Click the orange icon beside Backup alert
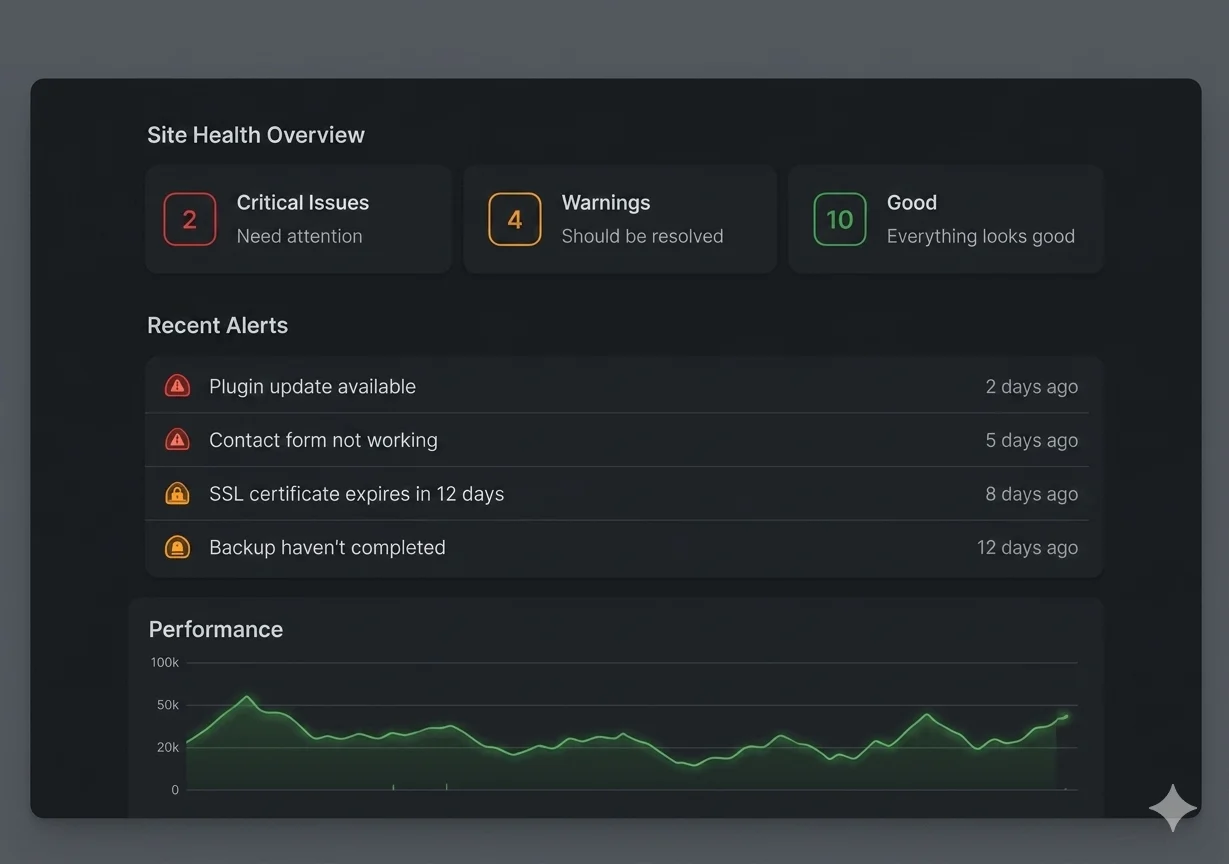This screenshot has width=1229, height=864. (x=177, y=547)
